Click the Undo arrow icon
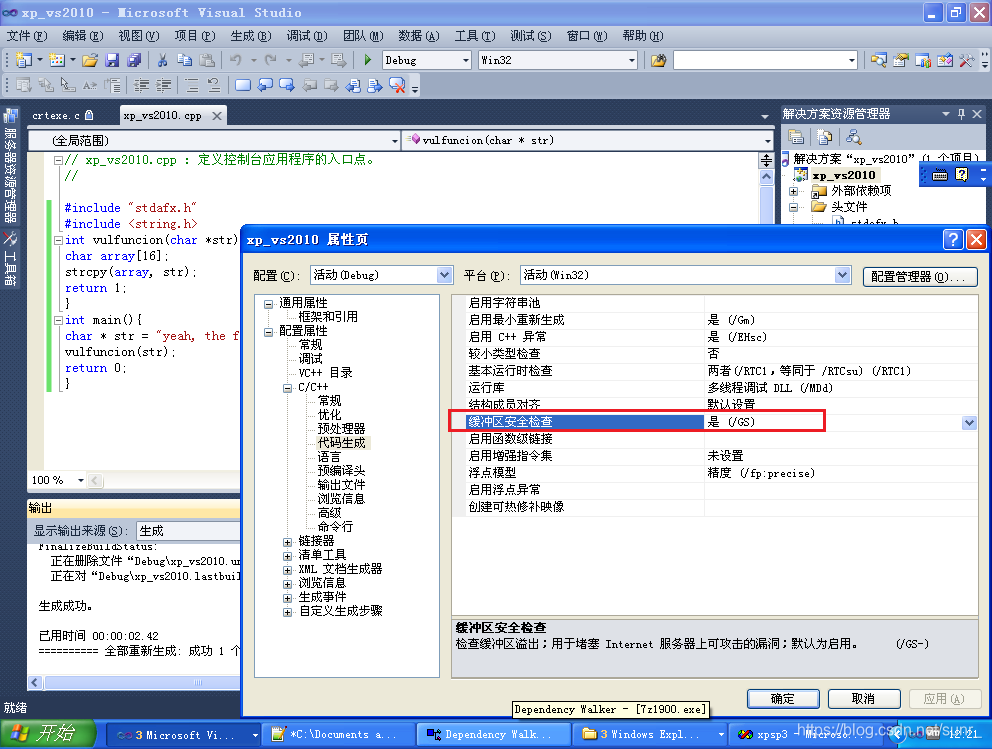 coord(235,60)
